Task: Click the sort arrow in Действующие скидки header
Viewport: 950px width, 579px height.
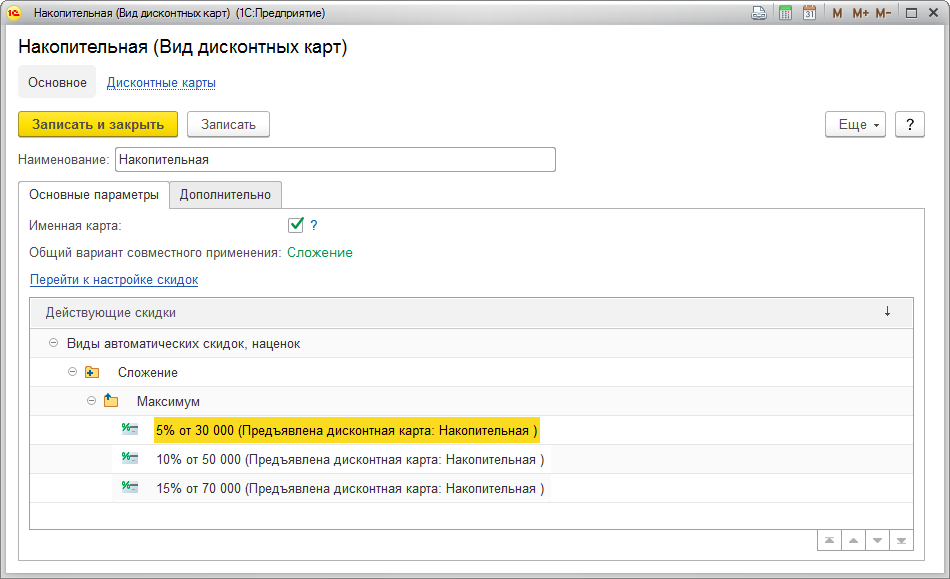Action: point(887,312)
